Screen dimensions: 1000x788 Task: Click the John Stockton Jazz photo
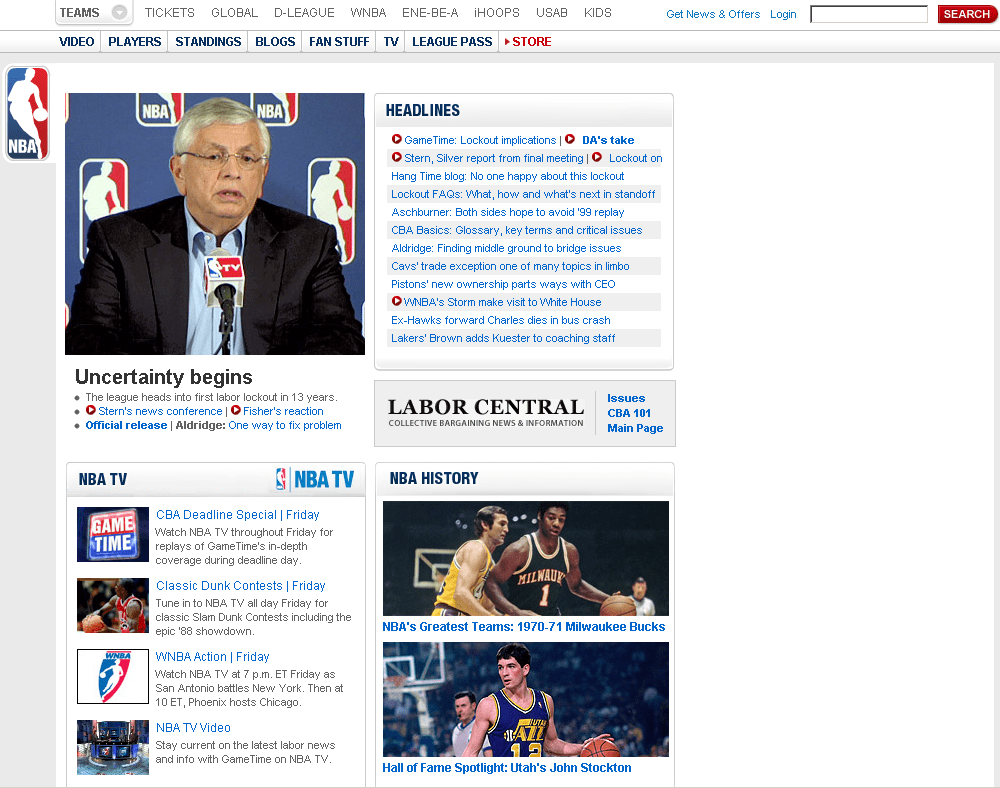526,699
